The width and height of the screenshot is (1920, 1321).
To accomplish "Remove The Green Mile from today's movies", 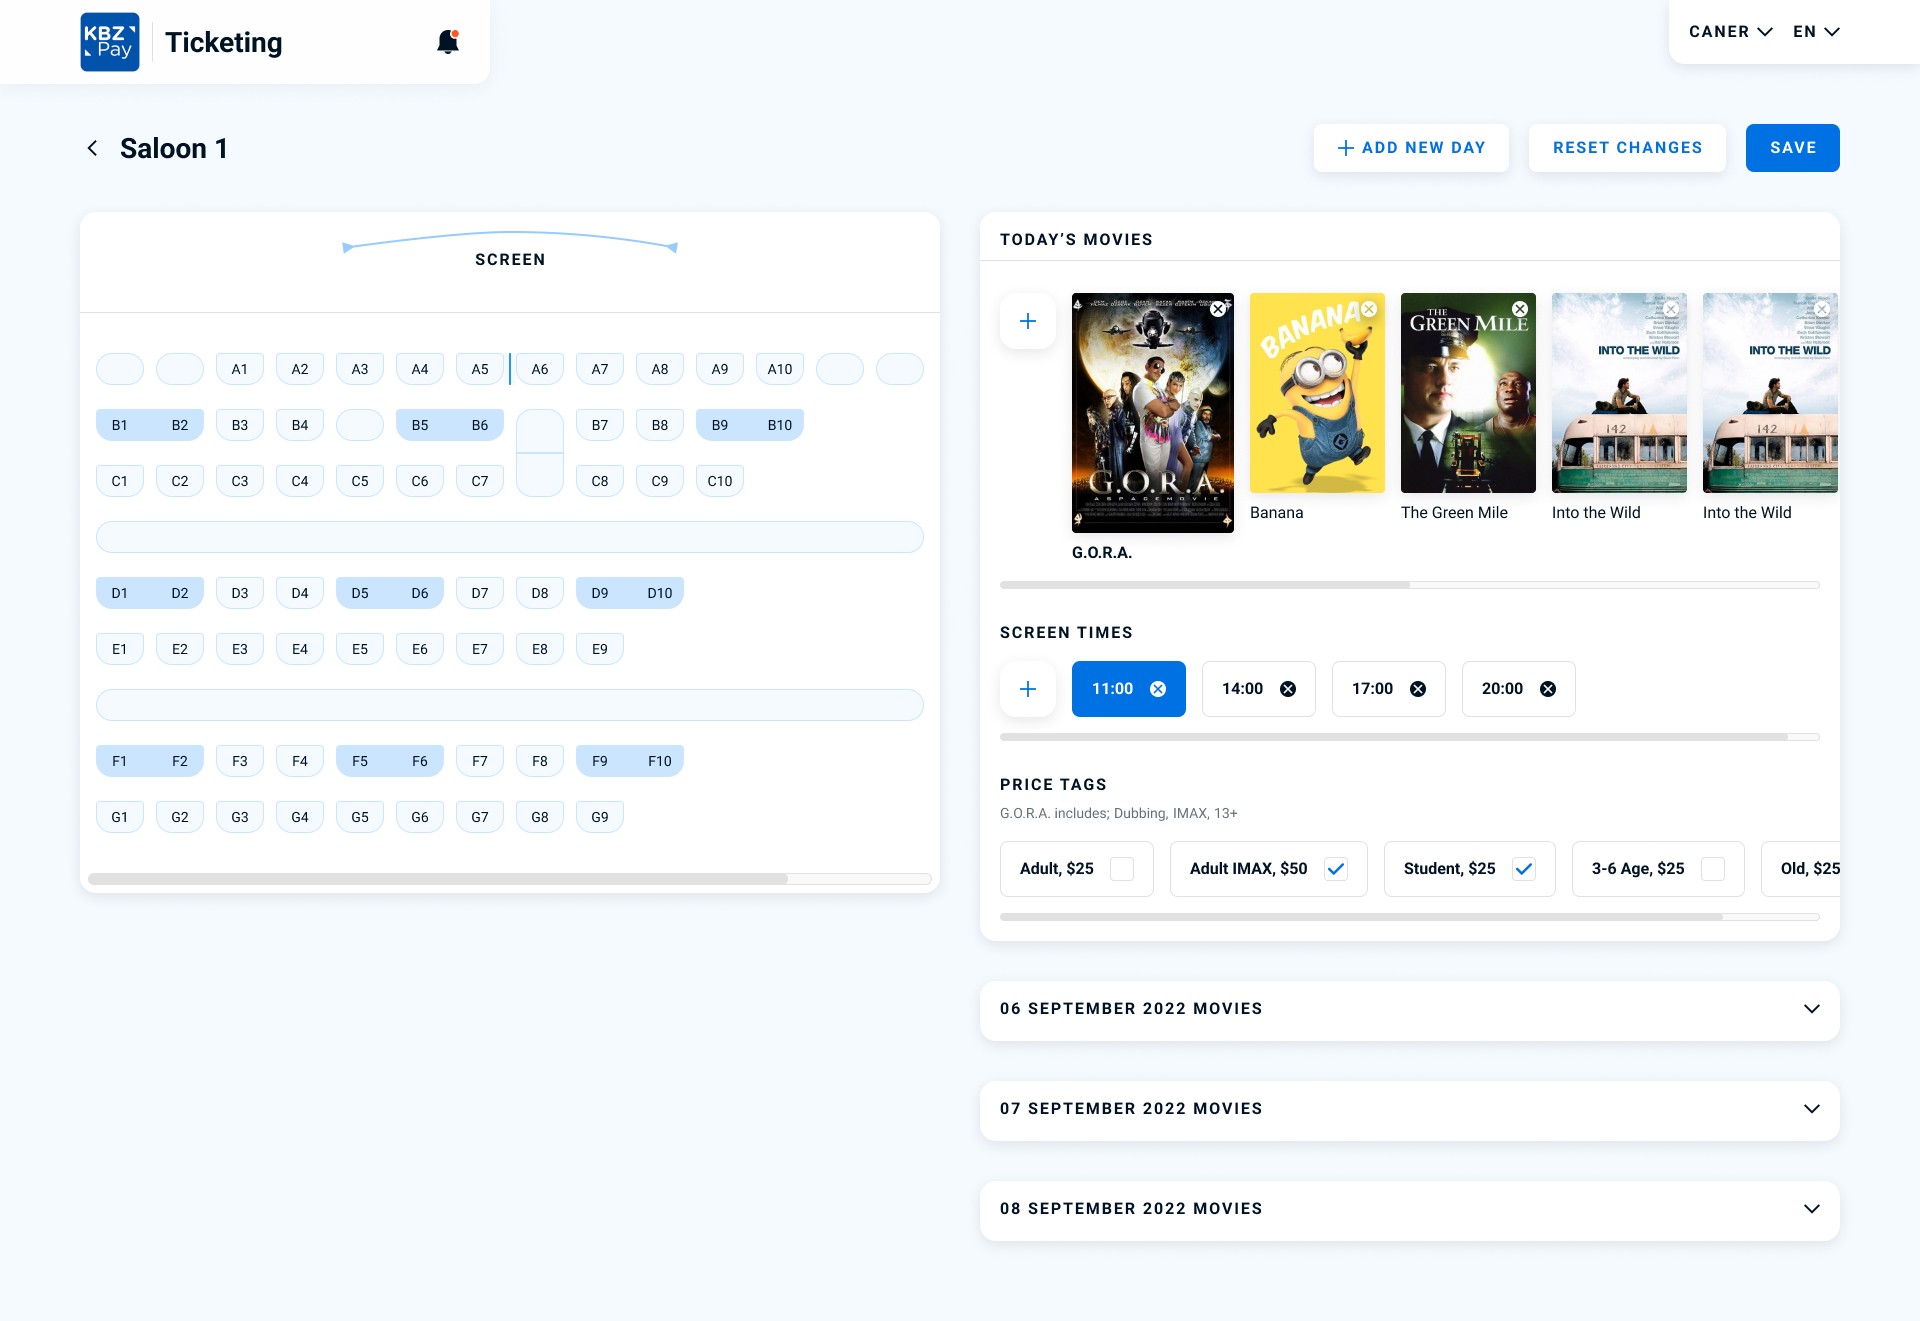I will point(1520,309).
